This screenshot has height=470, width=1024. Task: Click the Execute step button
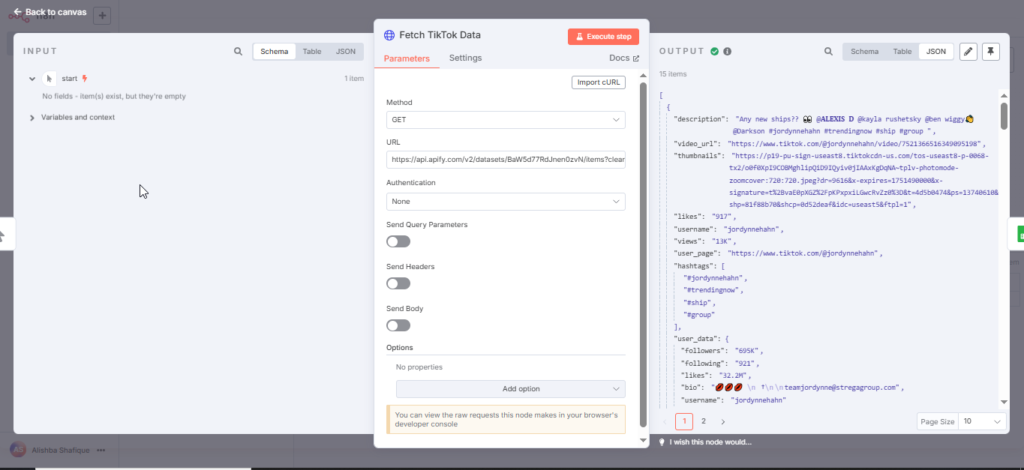pos(603,37)
